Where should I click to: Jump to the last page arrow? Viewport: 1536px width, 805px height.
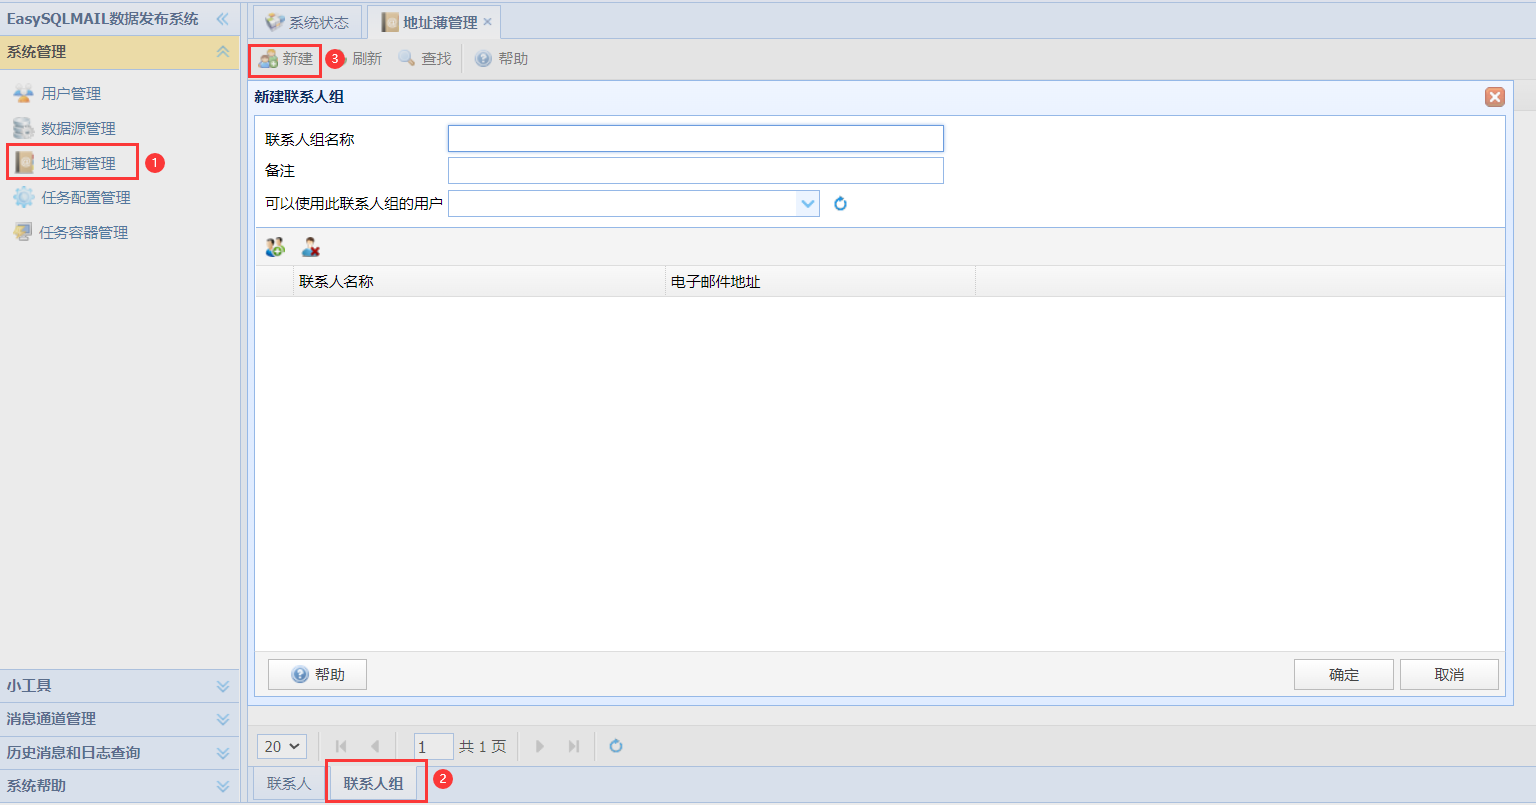tap(573, 746)
